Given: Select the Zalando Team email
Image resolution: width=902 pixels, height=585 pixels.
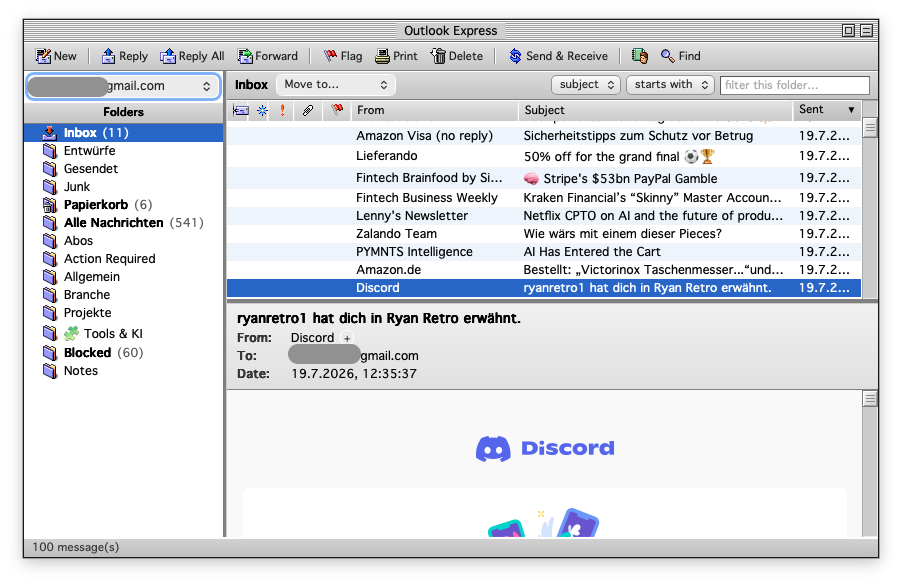Looking at the screenshot, I should pos(544,234).
